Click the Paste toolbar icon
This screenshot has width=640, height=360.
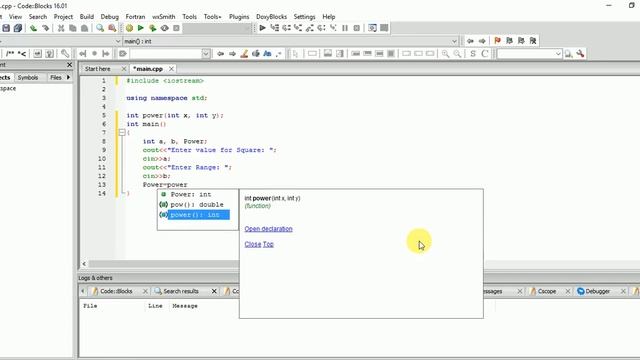(84, 28)
